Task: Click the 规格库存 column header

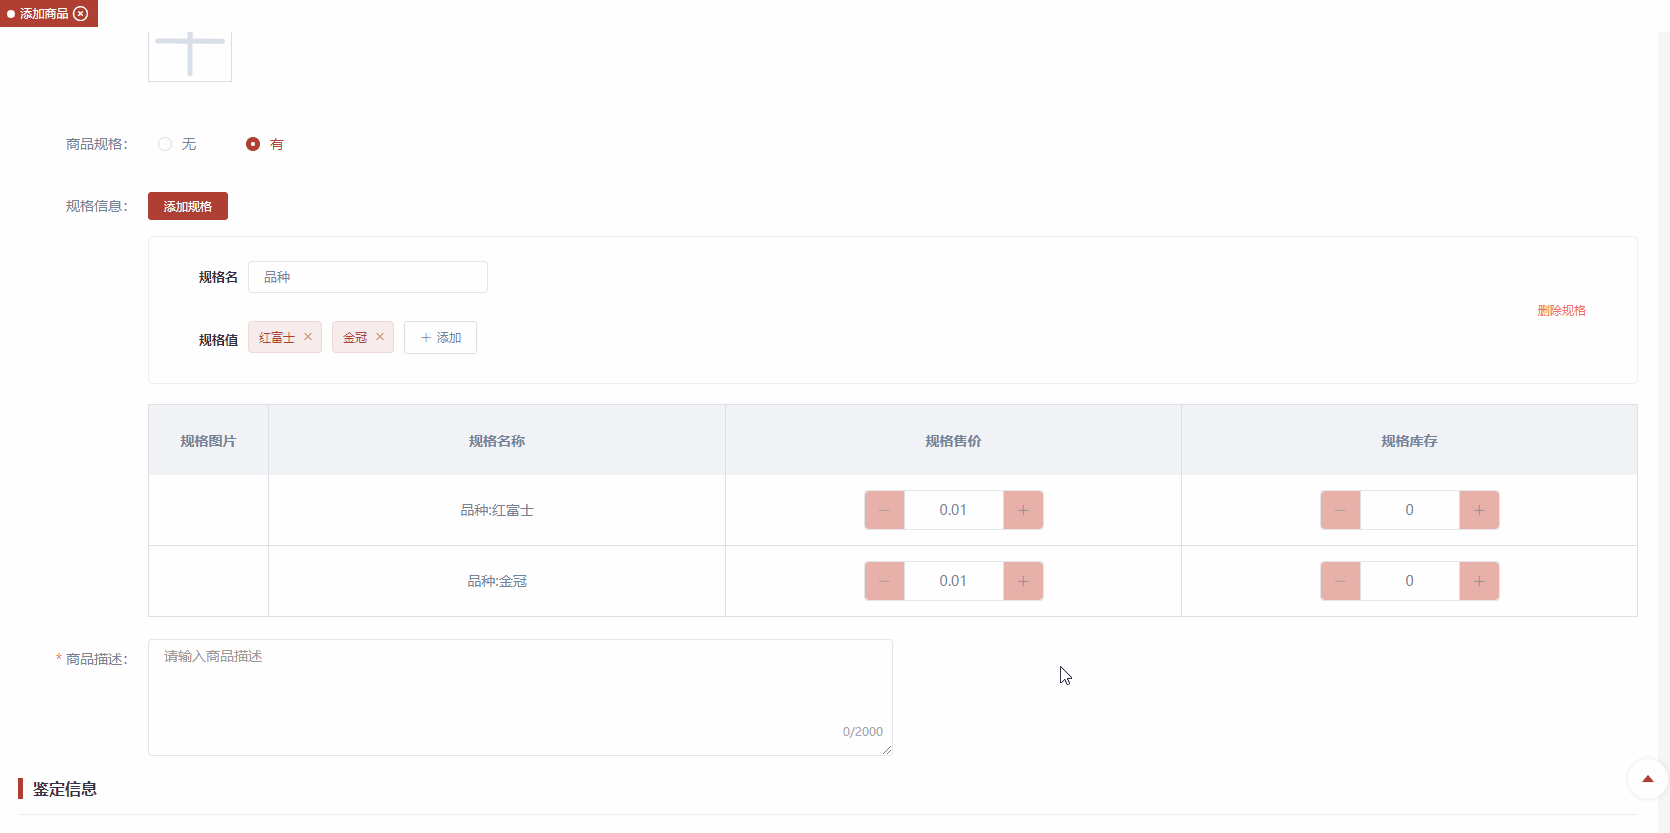Action: [1409, 441]
